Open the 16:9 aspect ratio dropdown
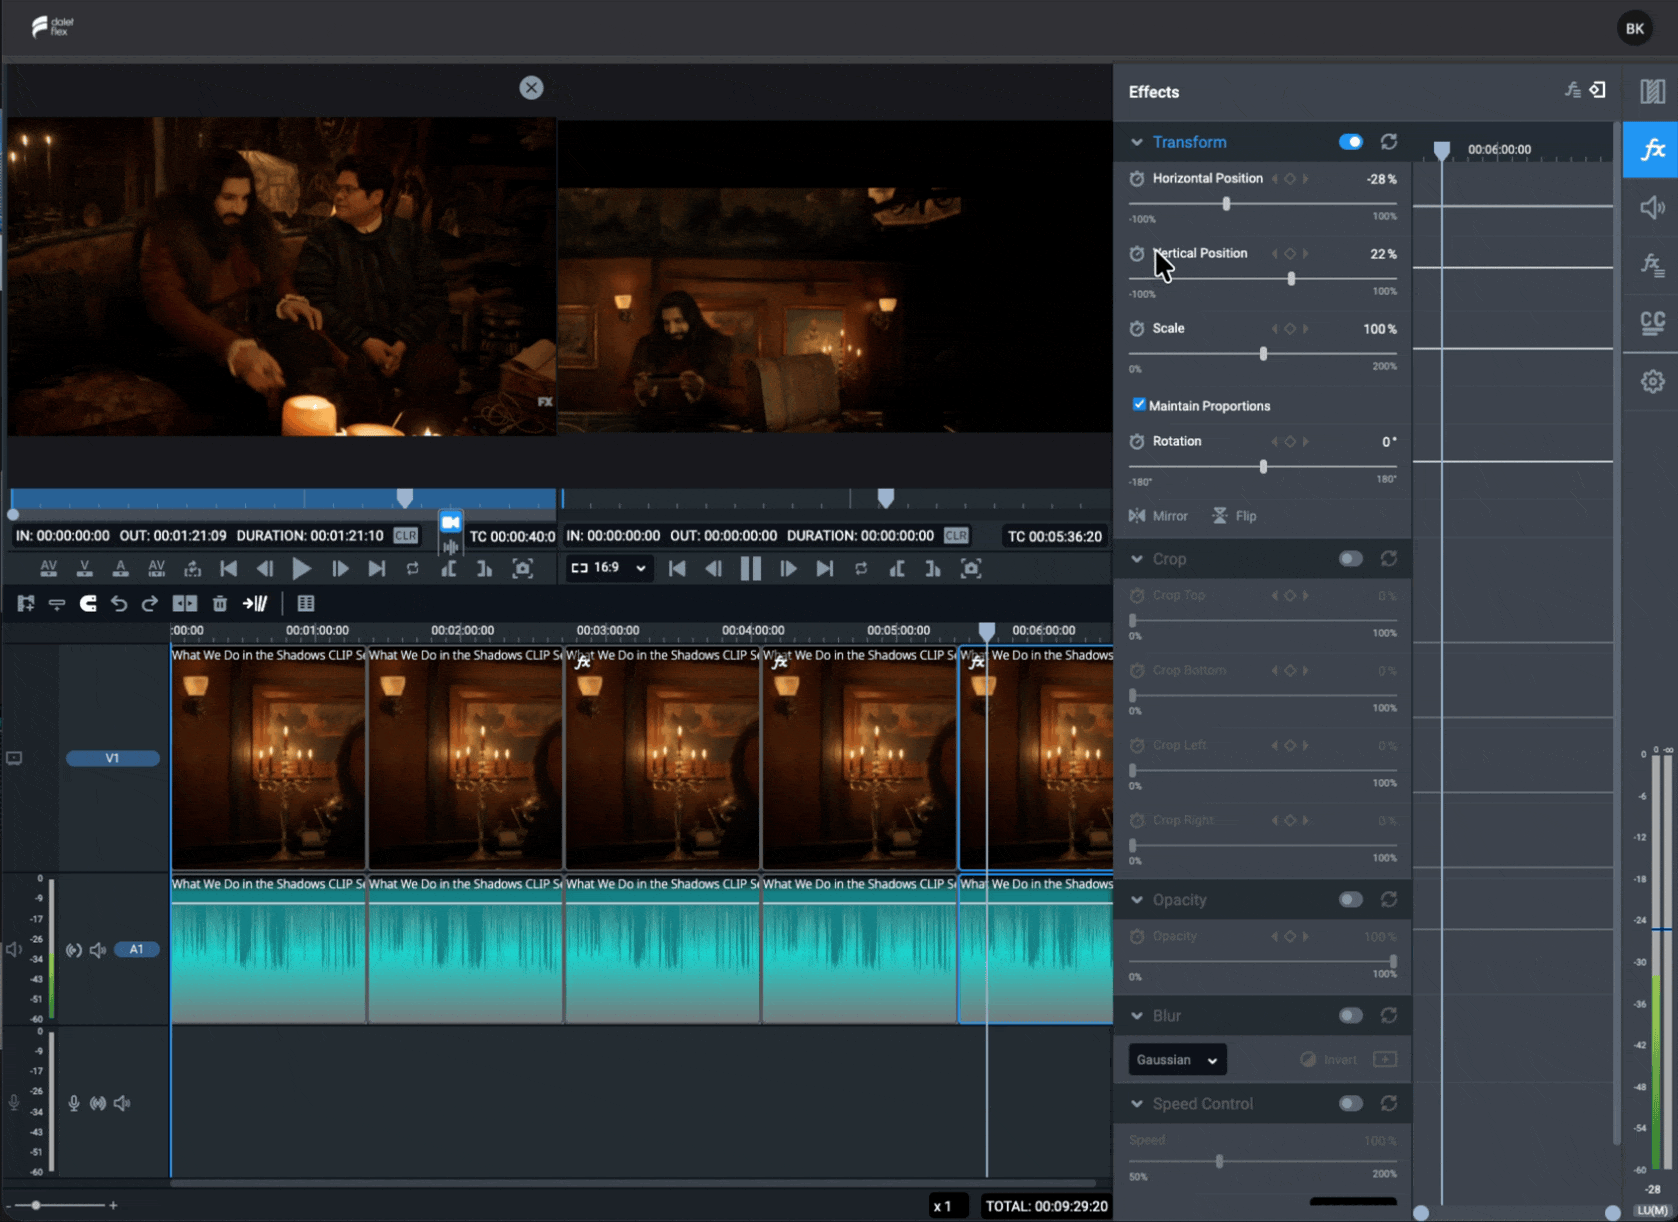 (x=608, y=568)
